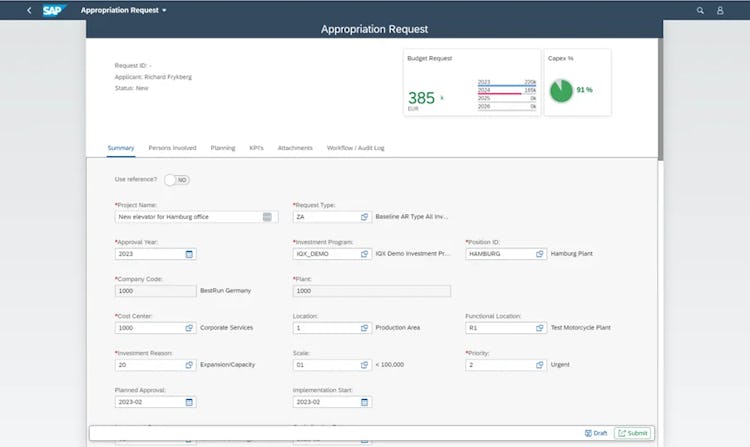Viewport: 750px width, 447px height.
Task: Open value help for Investment Program
Action: (364, 254)
